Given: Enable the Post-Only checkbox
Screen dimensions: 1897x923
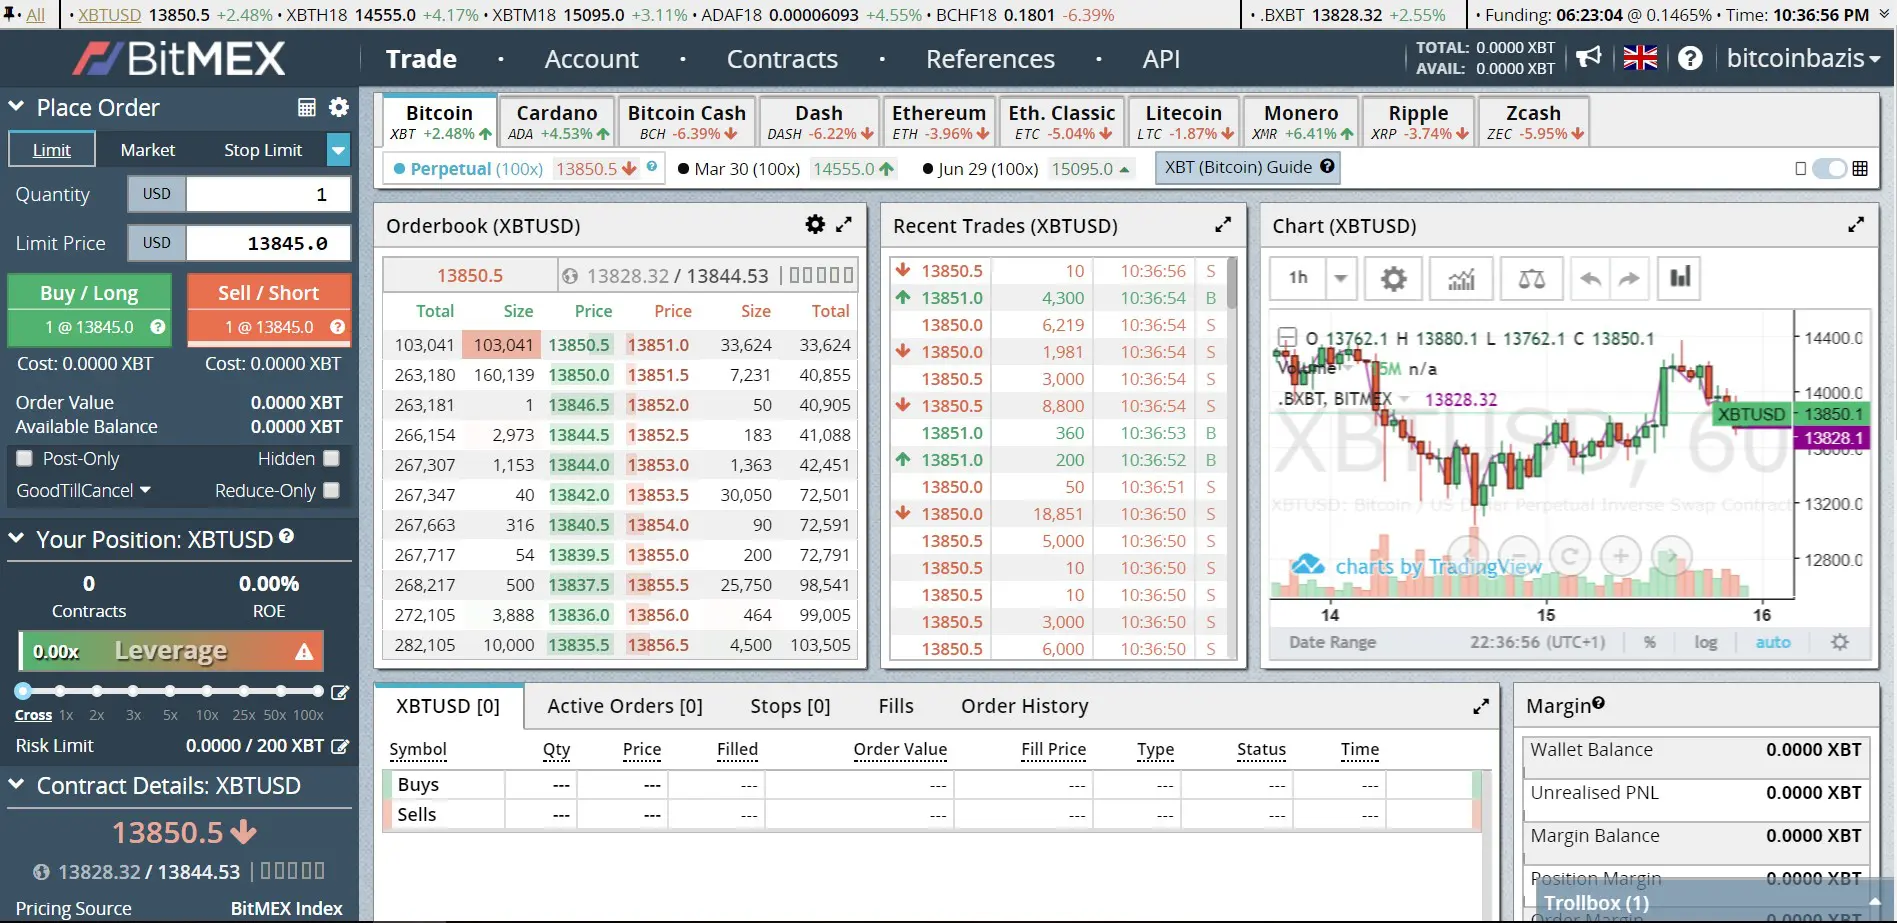Looking at the screenshot, I should [x=25, y=458].
